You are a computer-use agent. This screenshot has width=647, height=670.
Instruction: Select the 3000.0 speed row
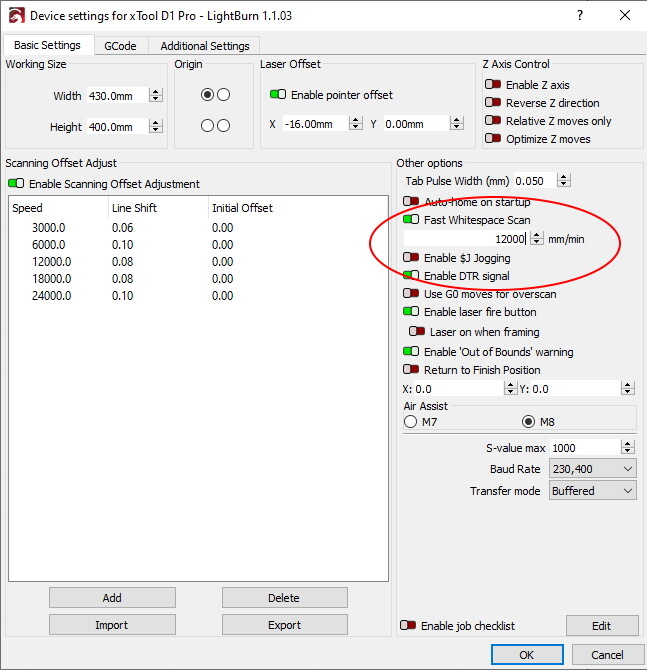point(198,227)
